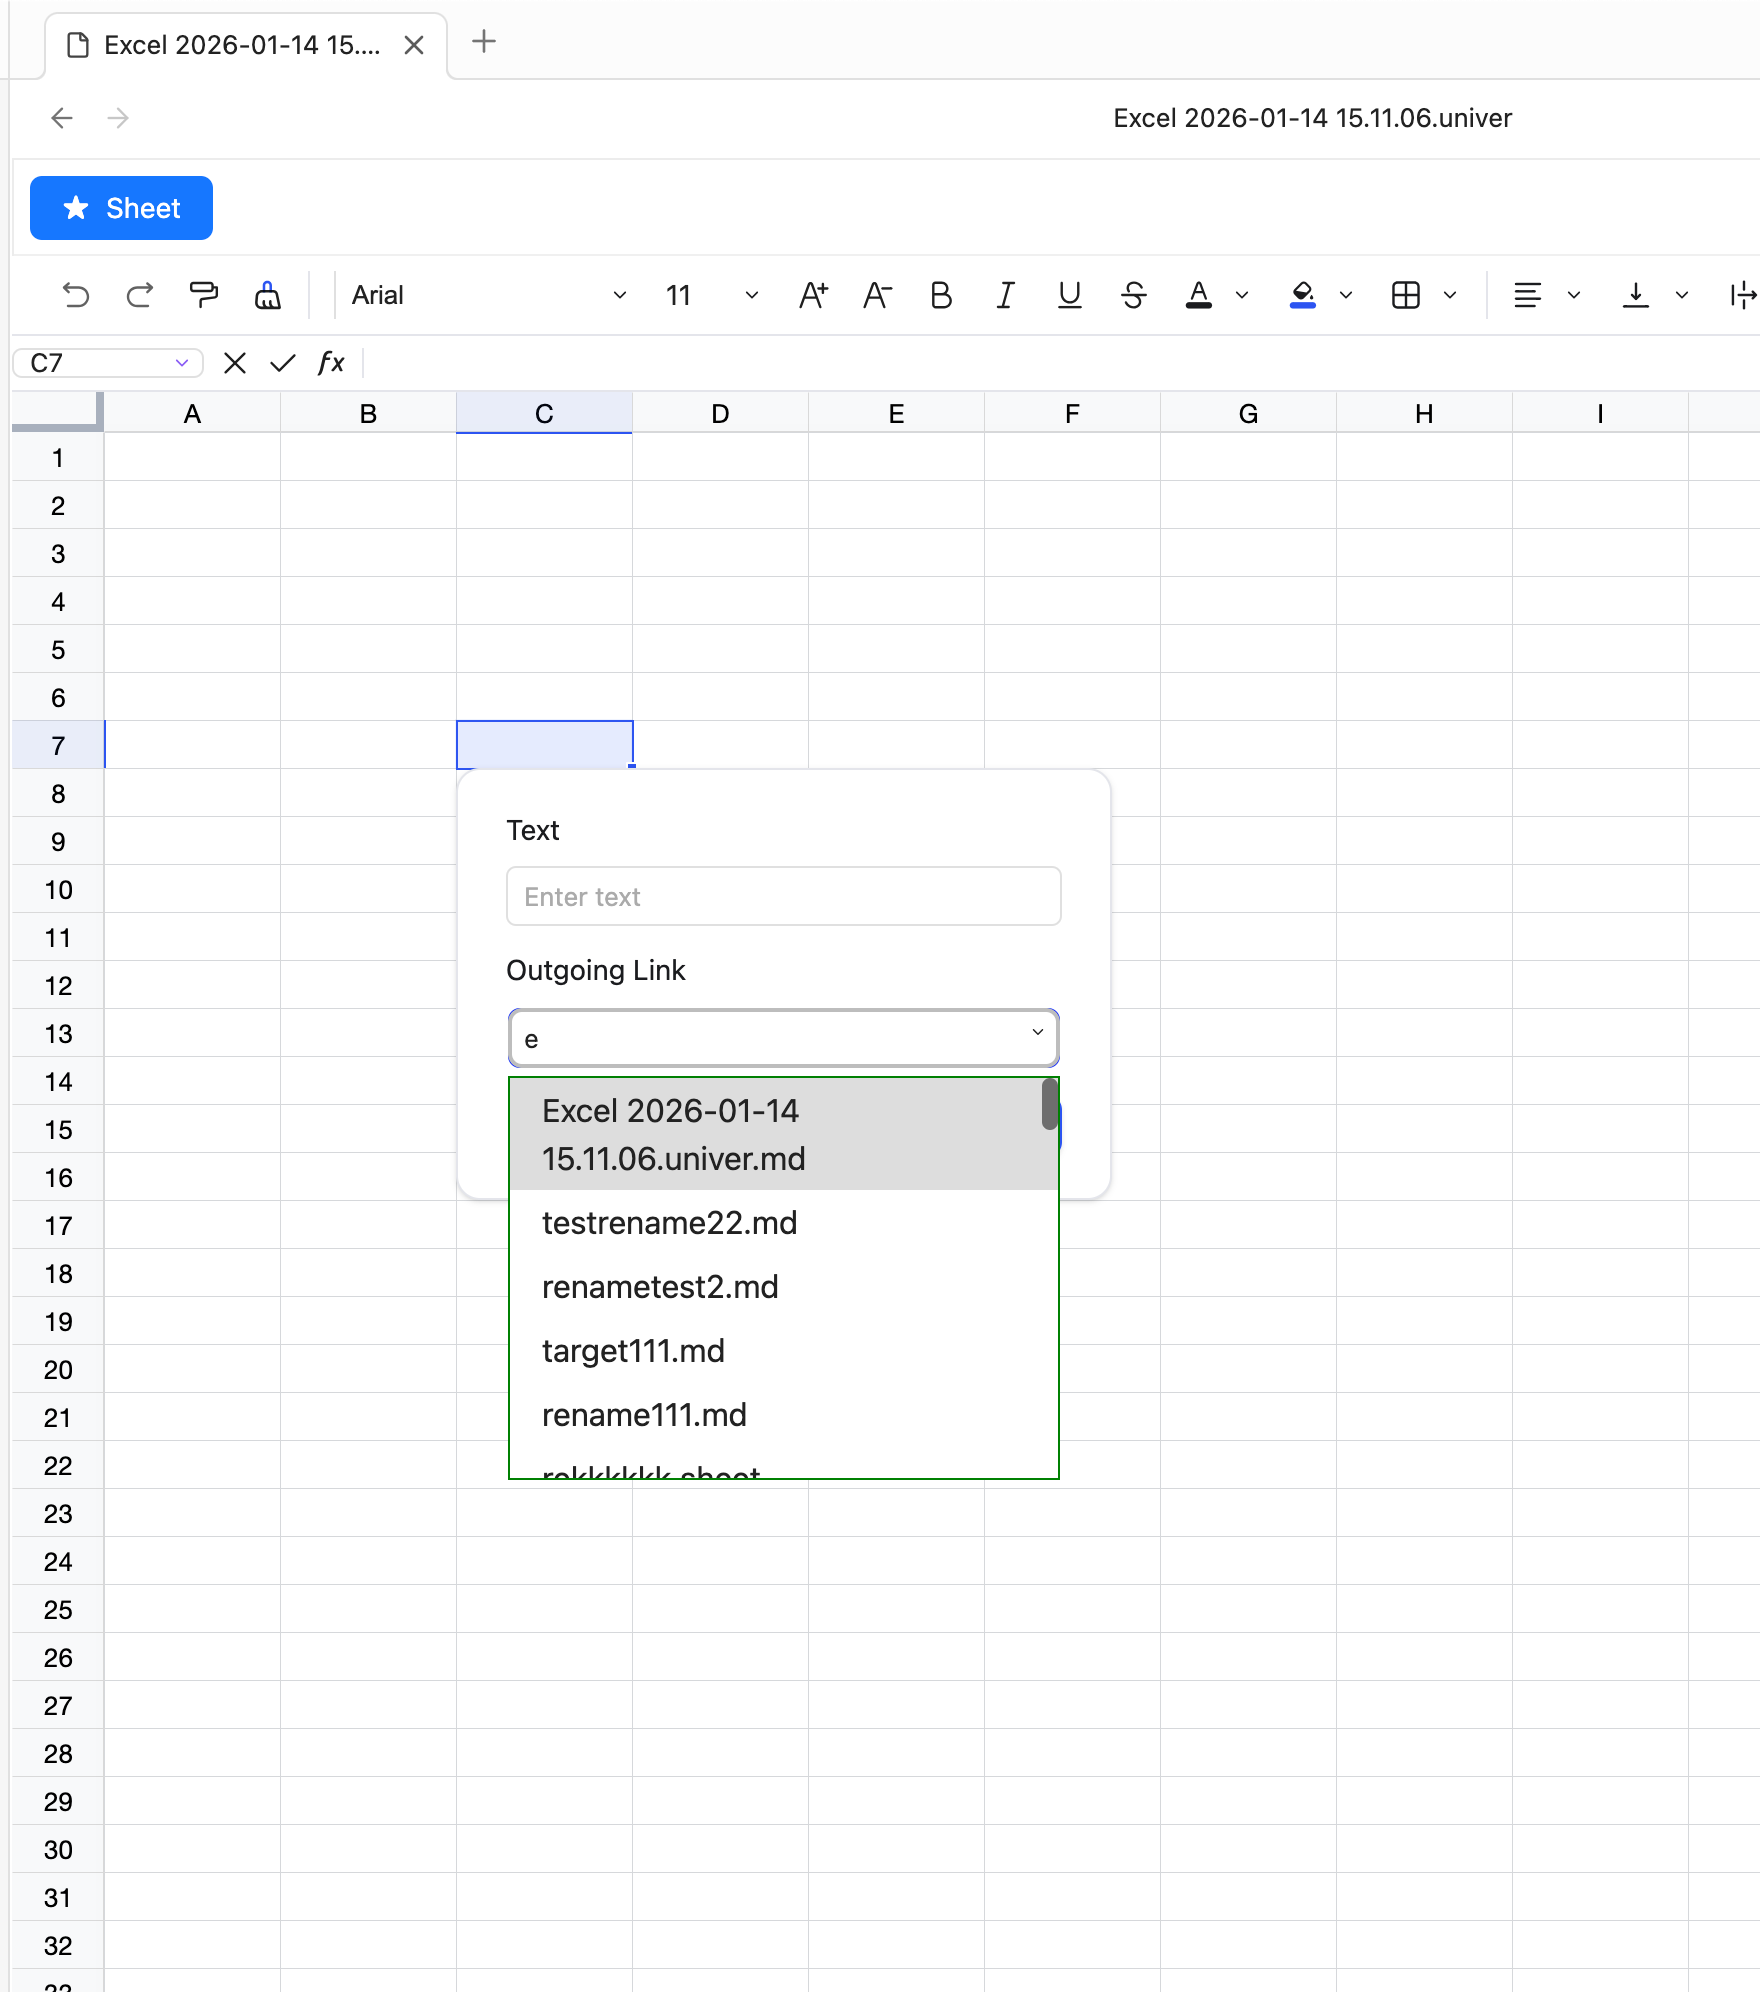Toggle italic text style

pos(1005,295)
